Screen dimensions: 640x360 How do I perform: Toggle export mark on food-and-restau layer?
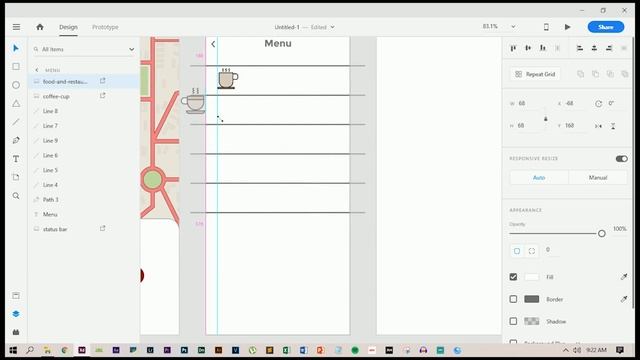pos(103,81)
